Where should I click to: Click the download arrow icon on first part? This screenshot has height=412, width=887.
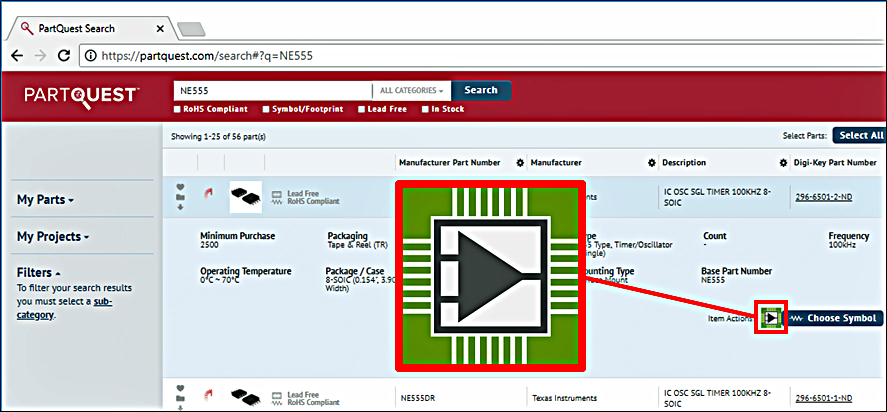click(x=180, y=207)
